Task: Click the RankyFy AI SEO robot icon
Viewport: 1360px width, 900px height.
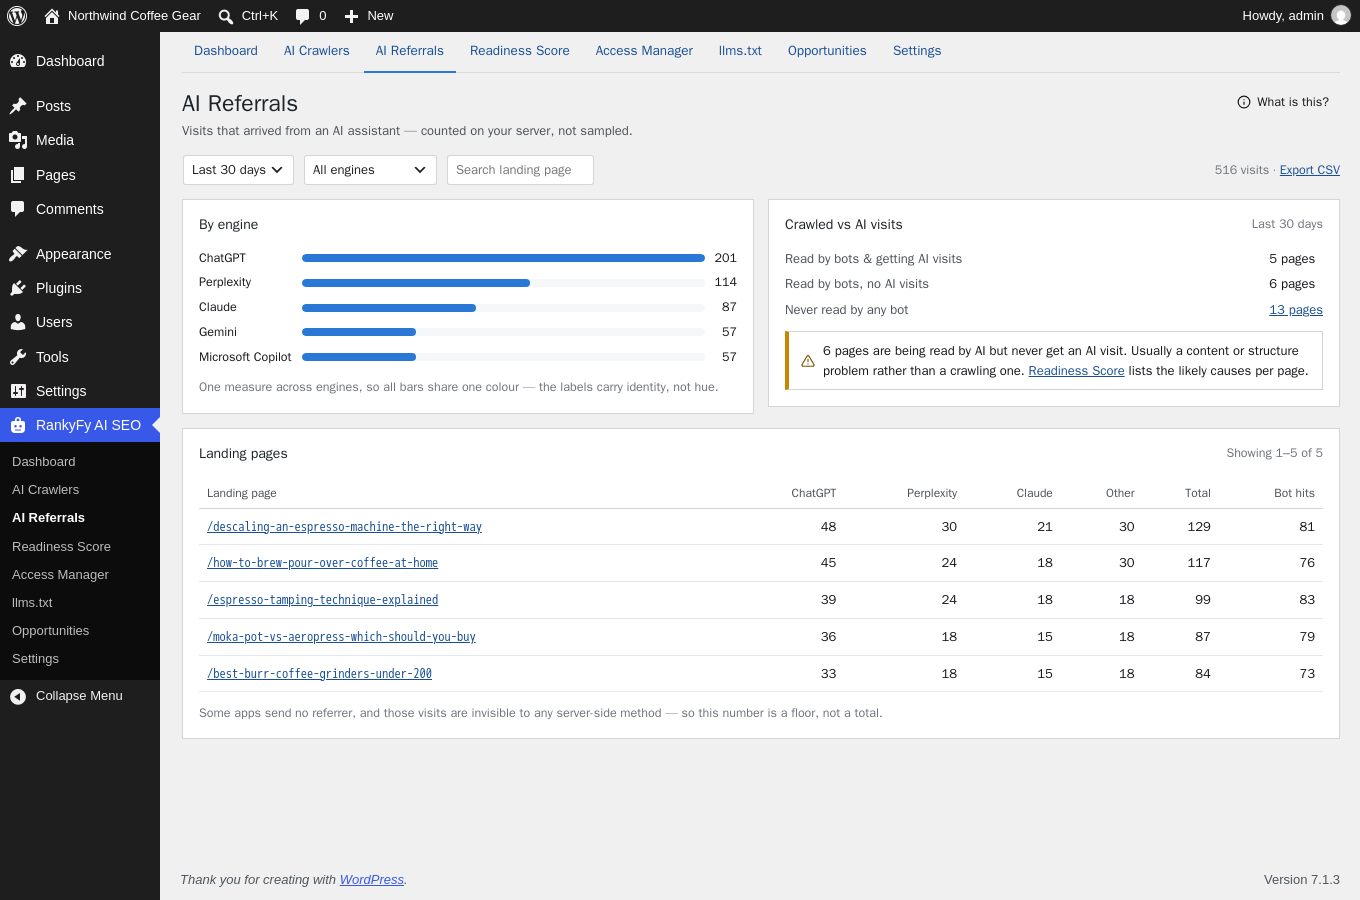Action: [x=18, y=425]
